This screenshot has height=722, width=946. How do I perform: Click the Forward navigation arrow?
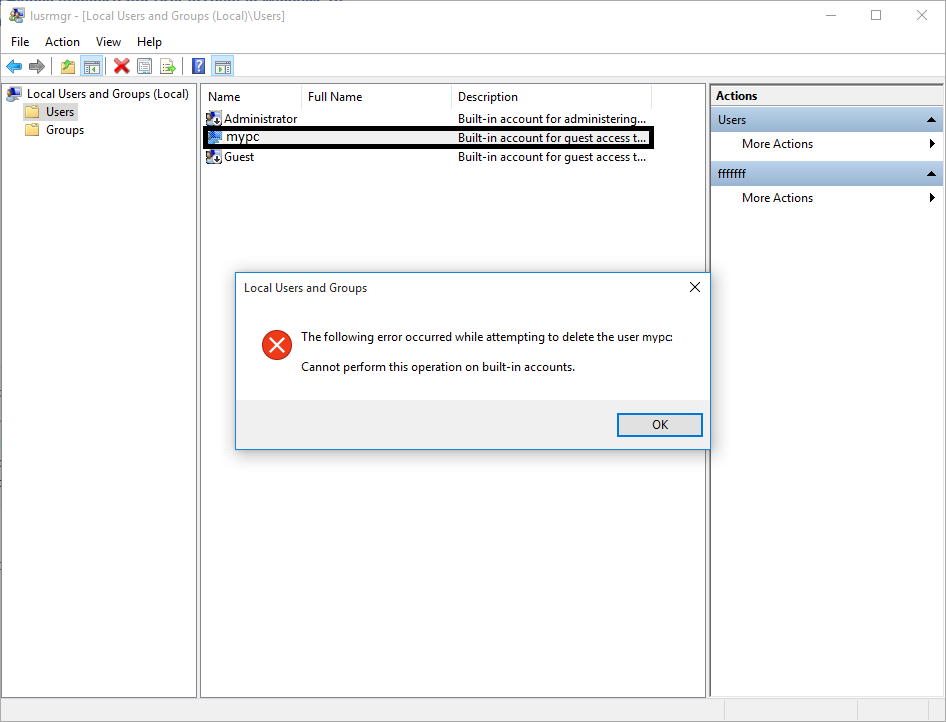(38, 66)
